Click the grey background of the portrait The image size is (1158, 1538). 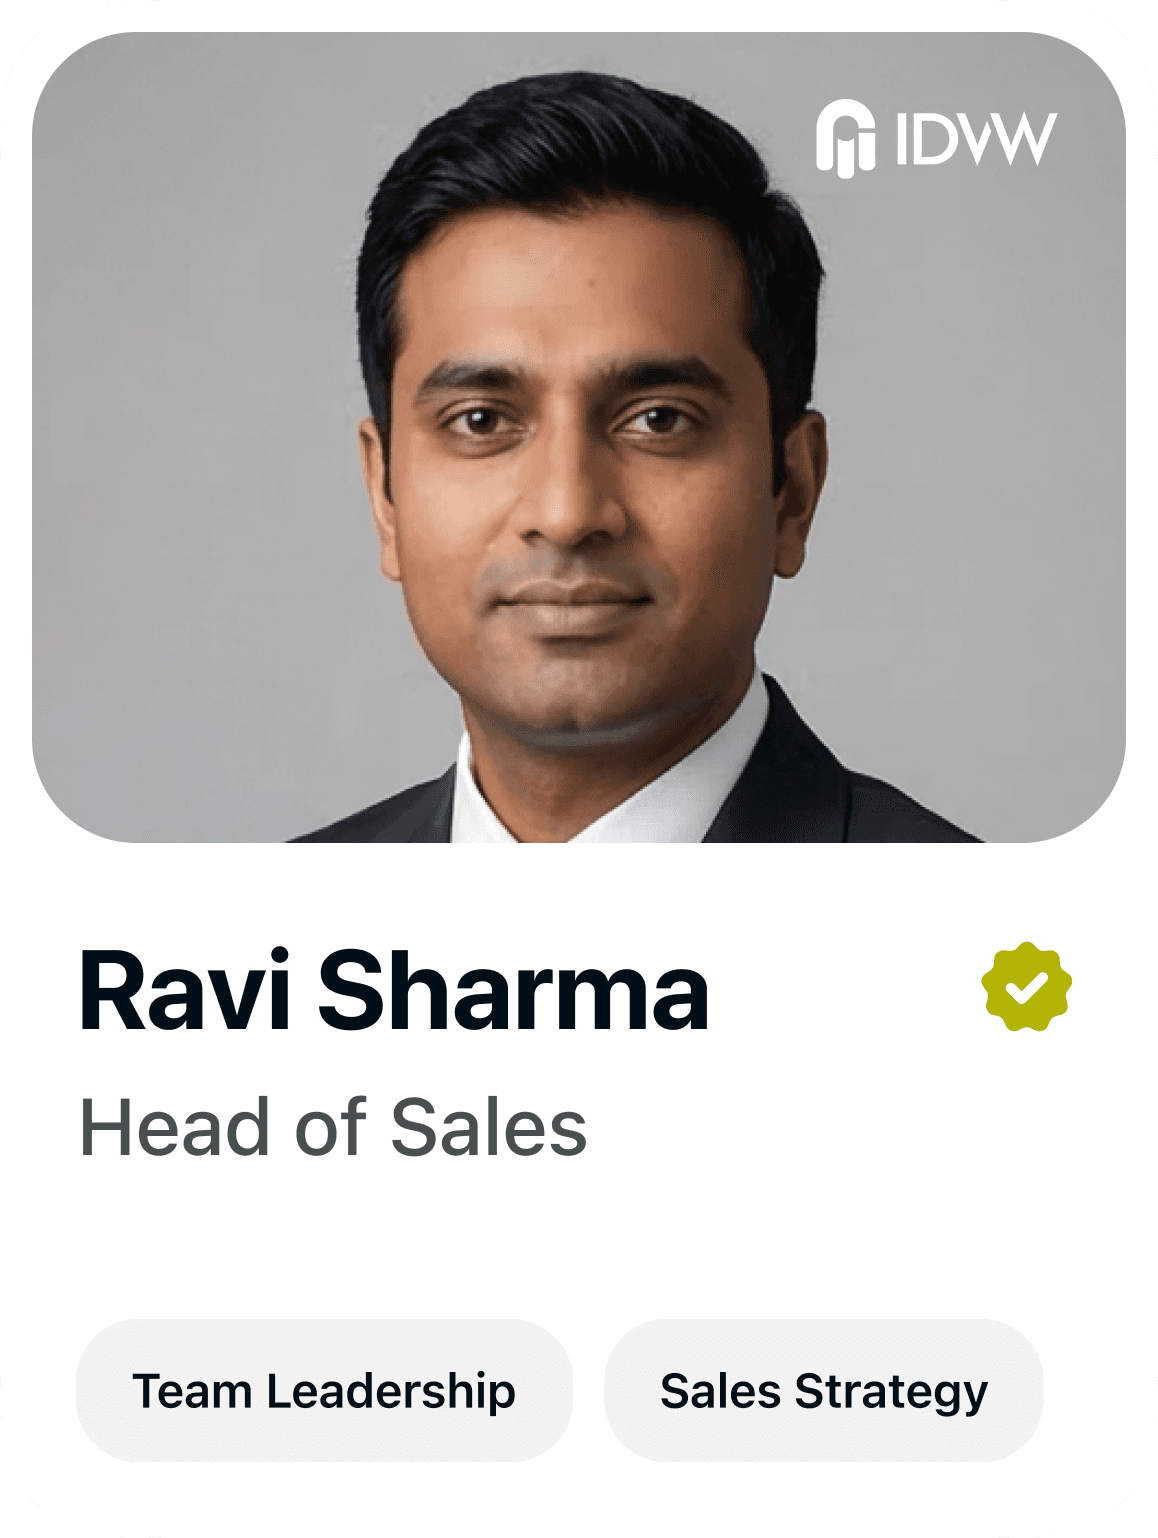click(x=180, y=400)
